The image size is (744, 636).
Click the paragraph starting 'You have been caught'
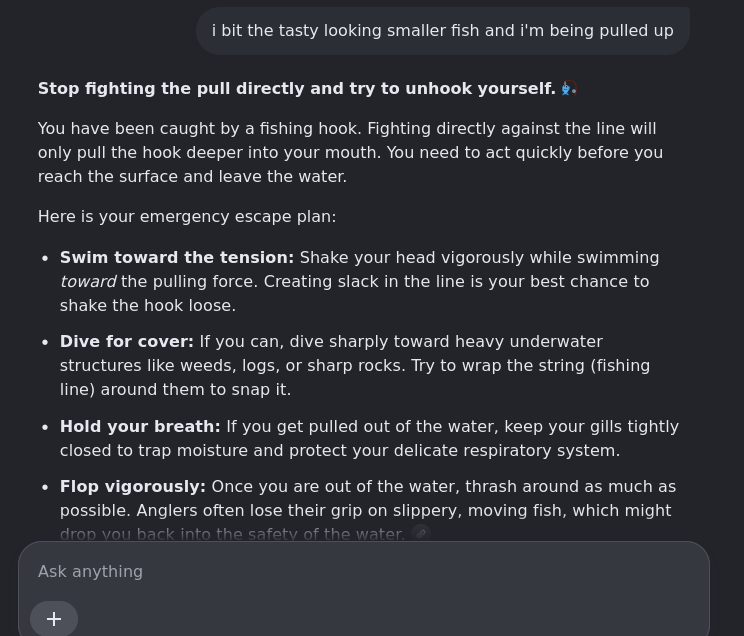[350, 153]
